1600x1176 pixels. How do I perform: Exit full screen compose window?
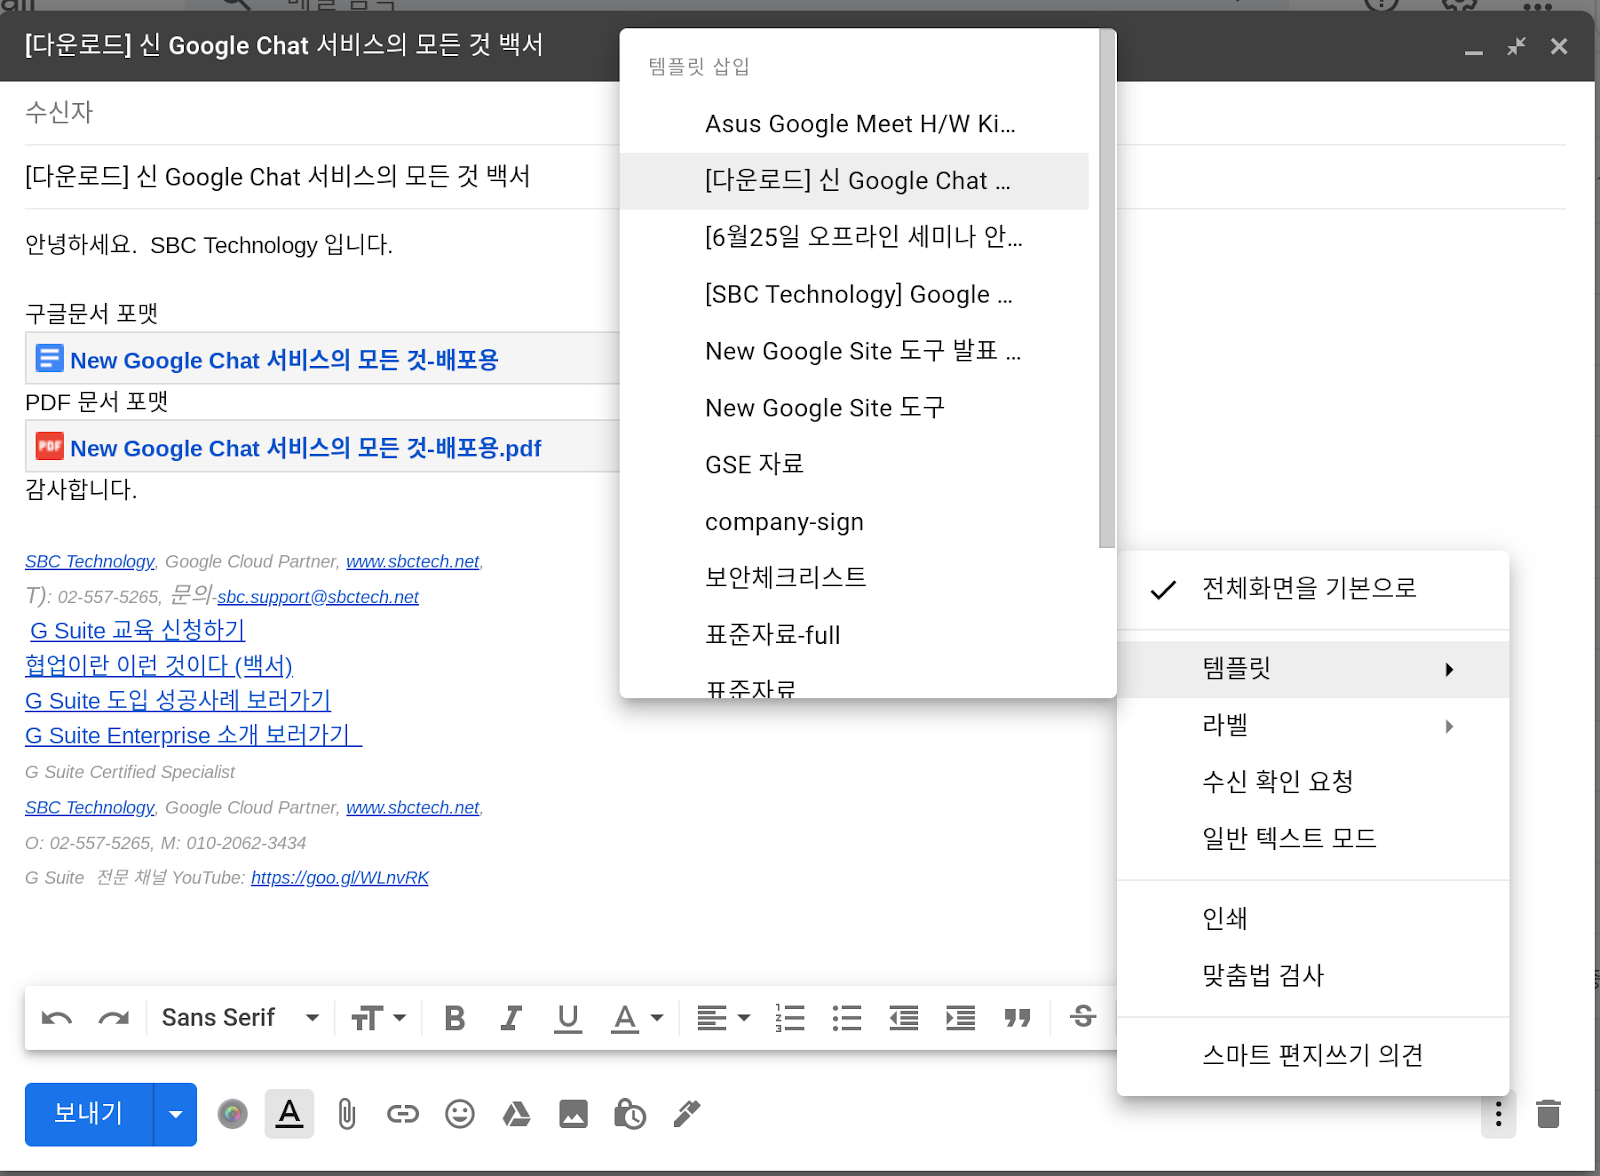point(1516,46)
